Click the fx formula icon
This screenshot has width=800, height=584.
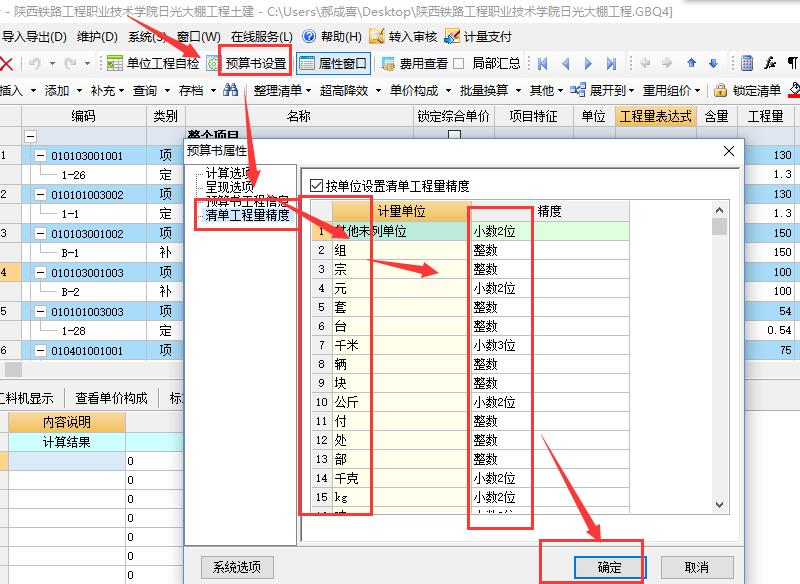point(770,63)
